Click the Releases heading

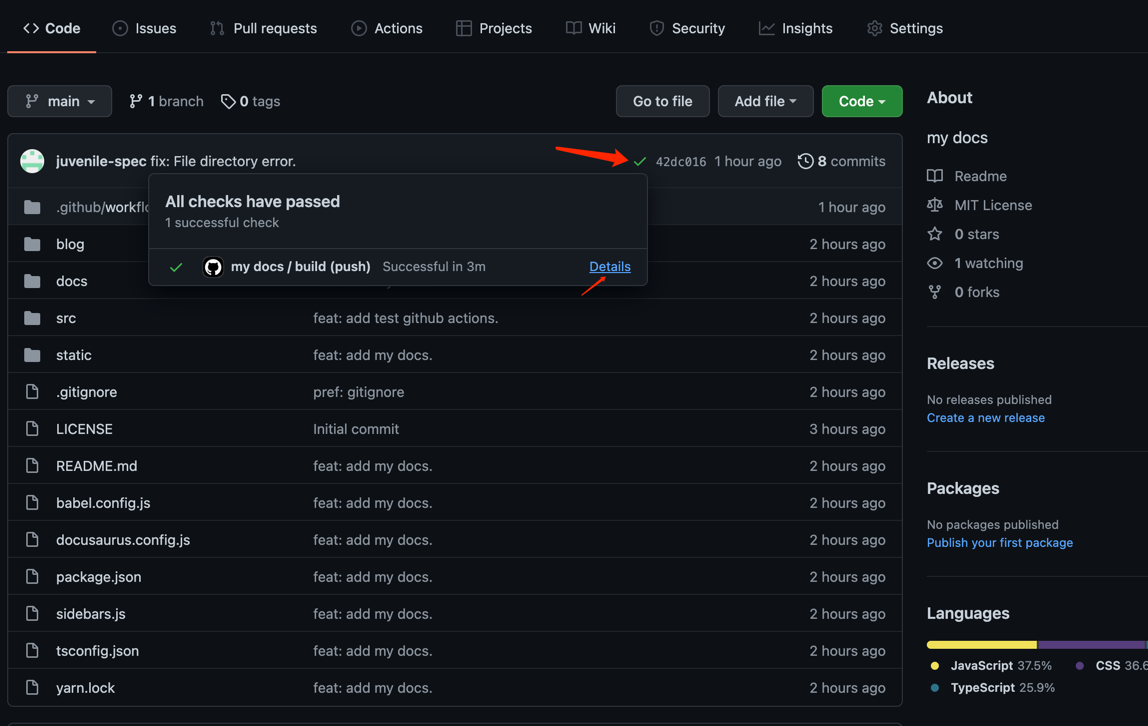tap(961, 364)
